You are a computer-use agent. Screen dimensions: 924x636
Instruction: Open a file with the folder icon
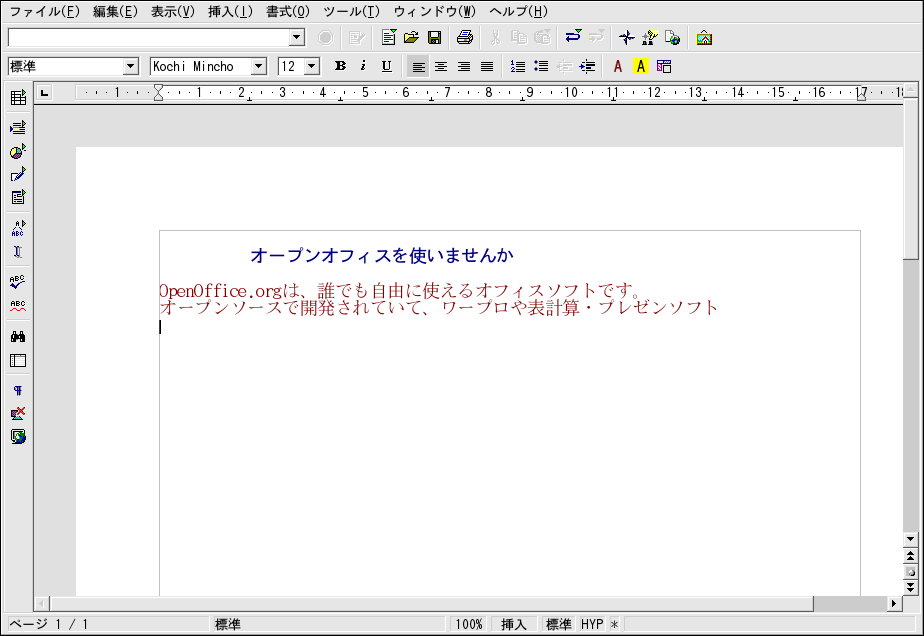(411, 38)
